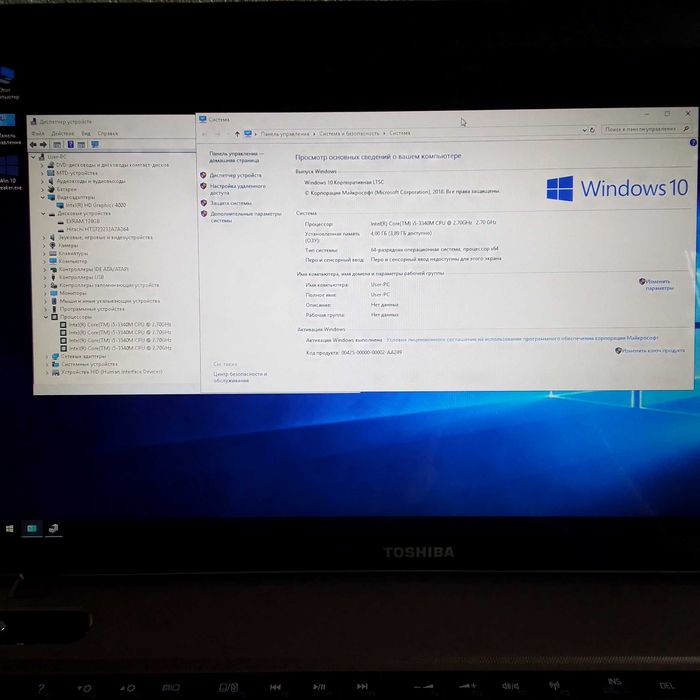Click the Device Manager taskbar icon
700x700 pixels.
pyautogui.click(x=54, y=529)
